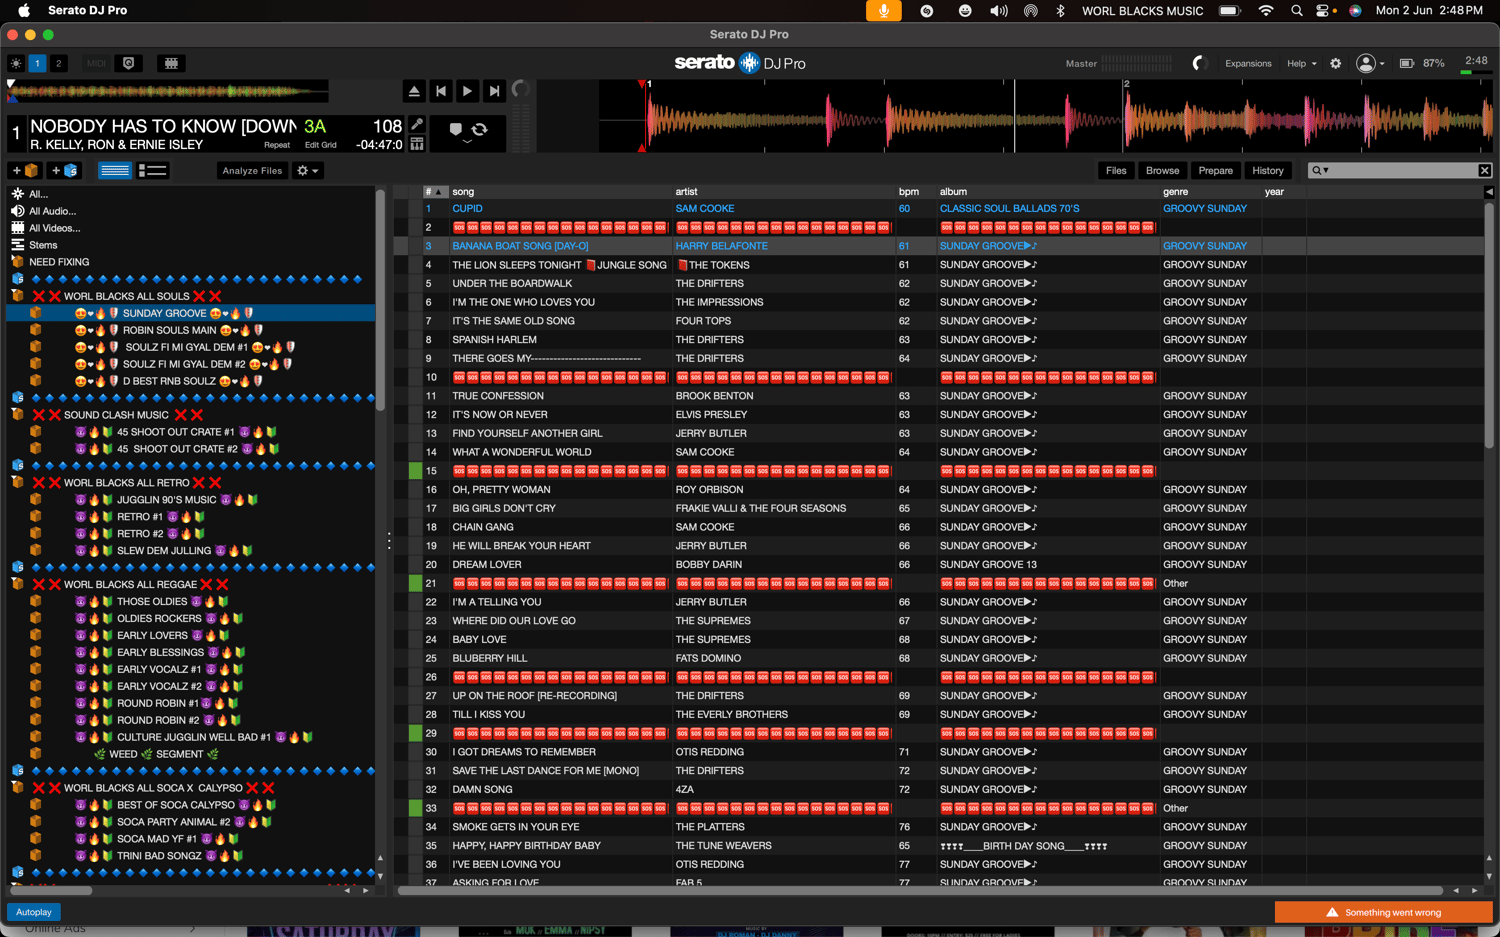The width and height of the screenshot is (1500, 937).
Task: Click the Stems icon in the crate list
Action: pos(17,245)
